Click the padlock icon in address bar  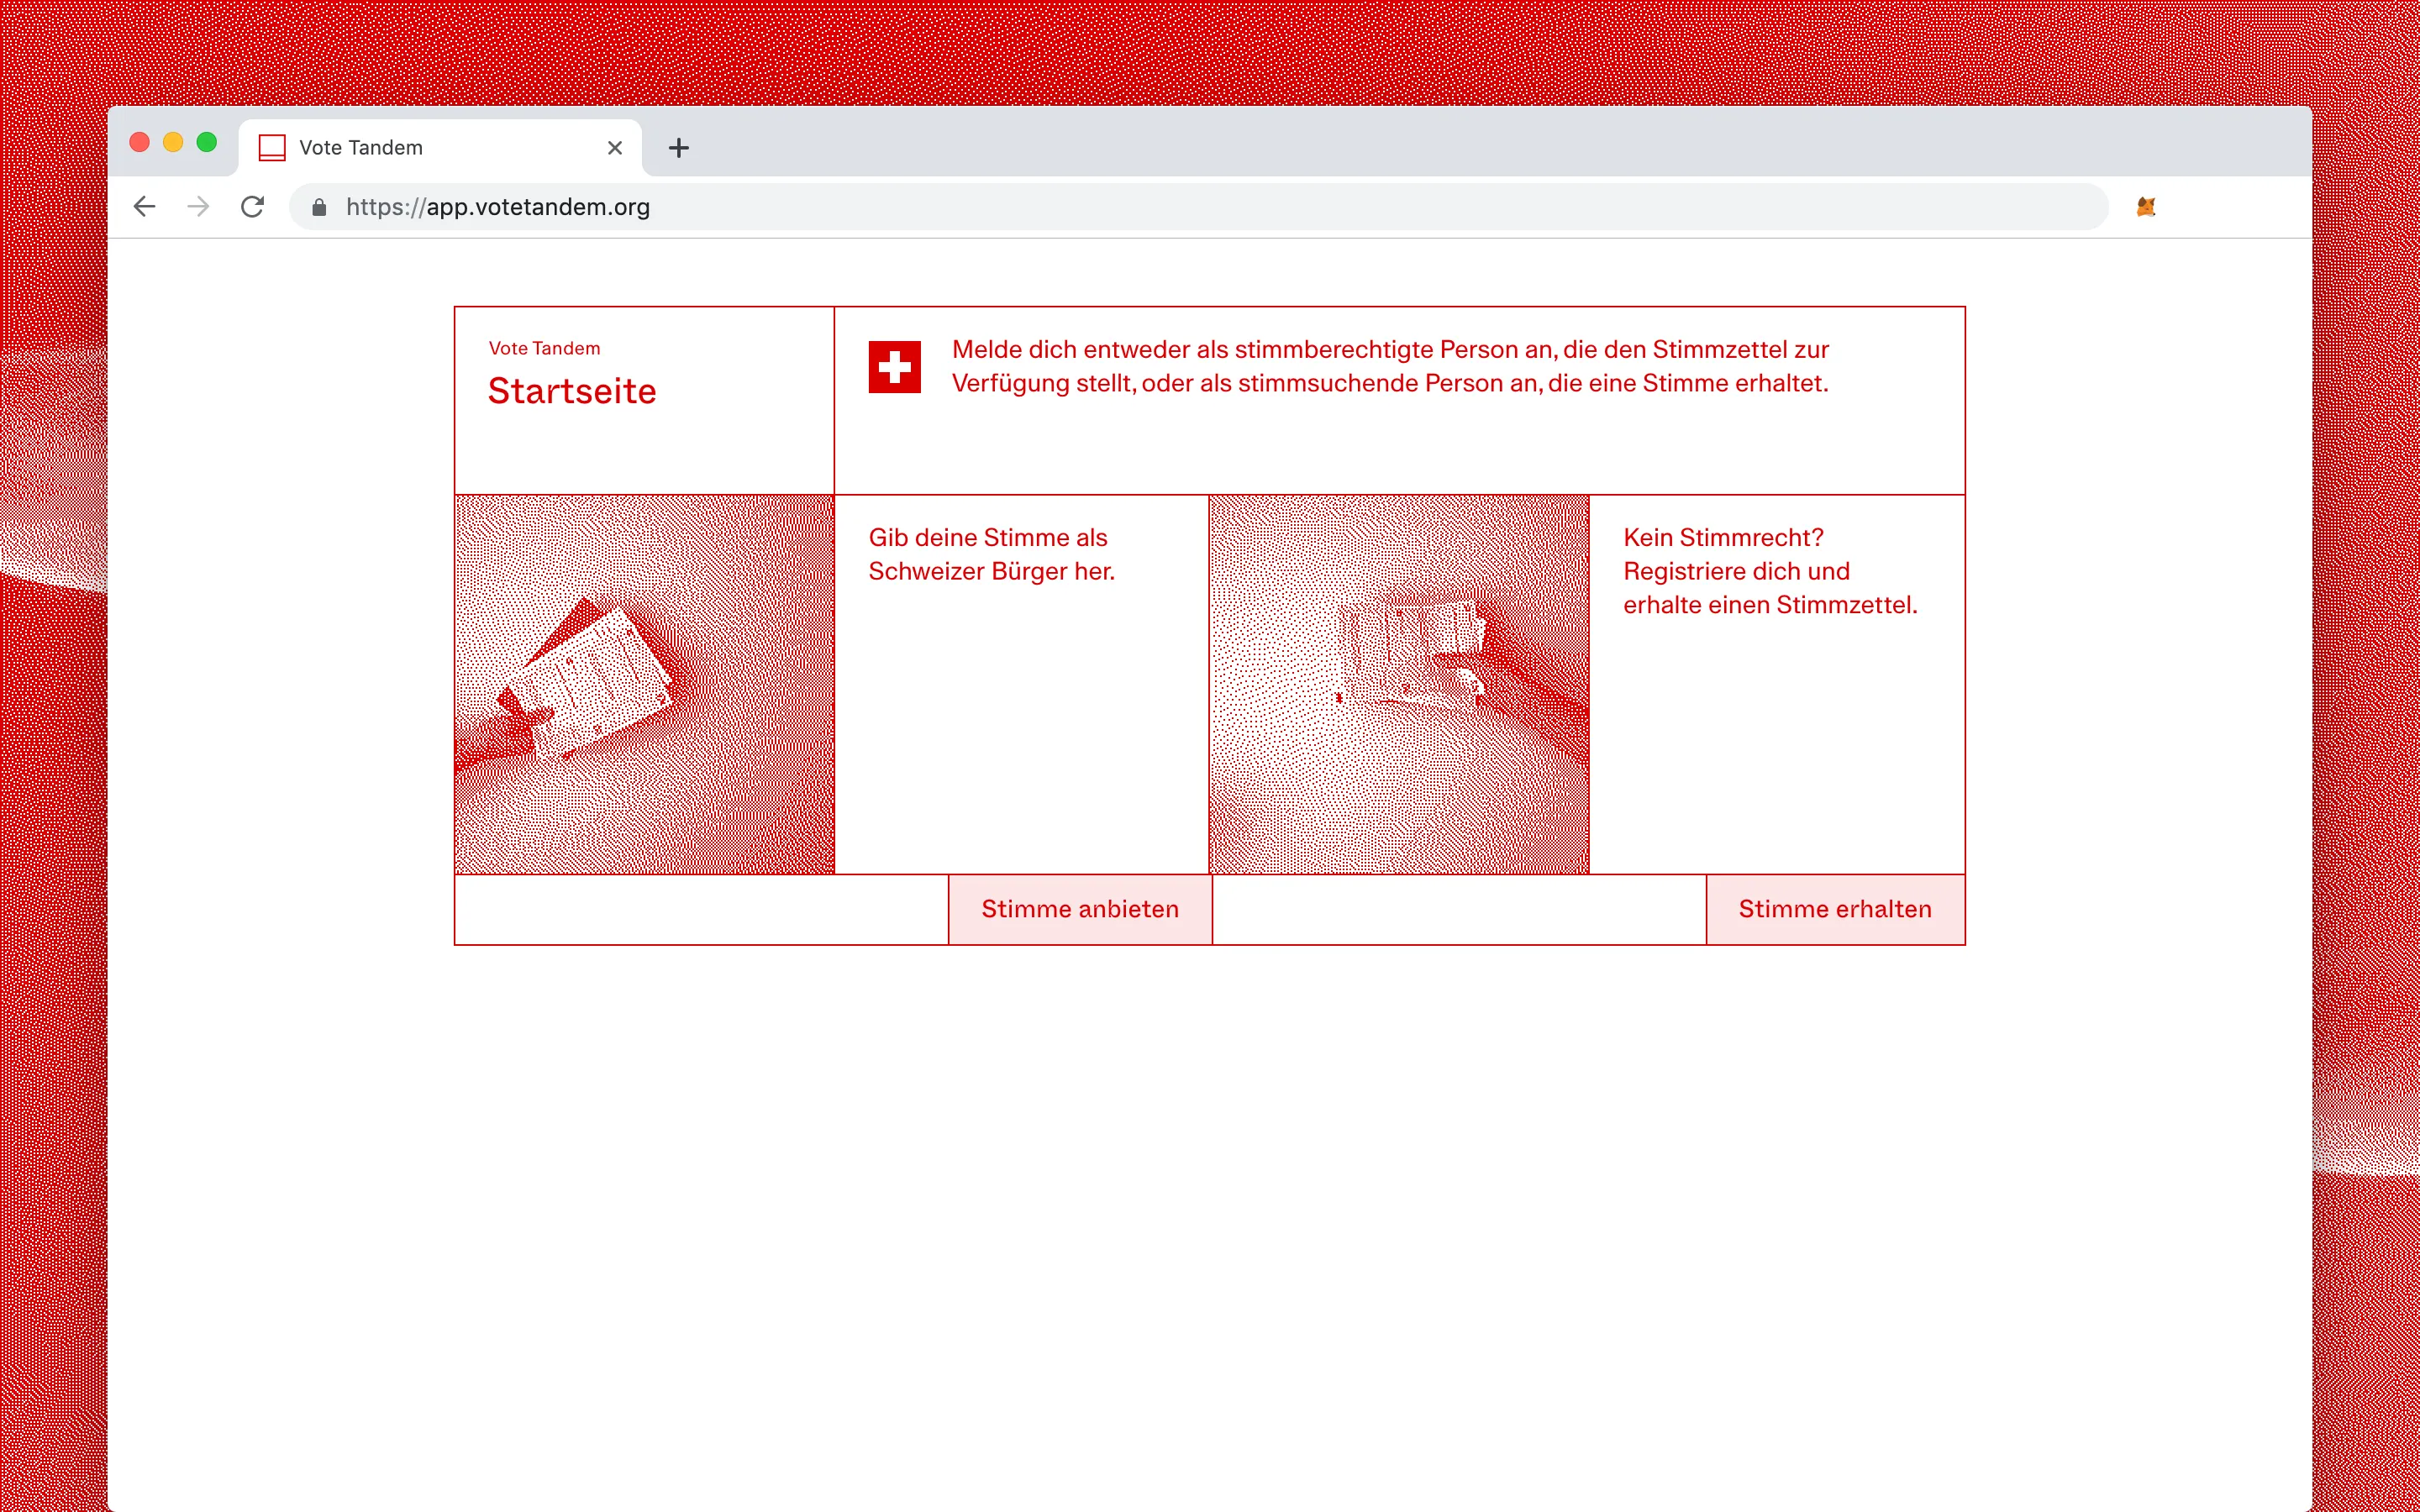point(319,207)
